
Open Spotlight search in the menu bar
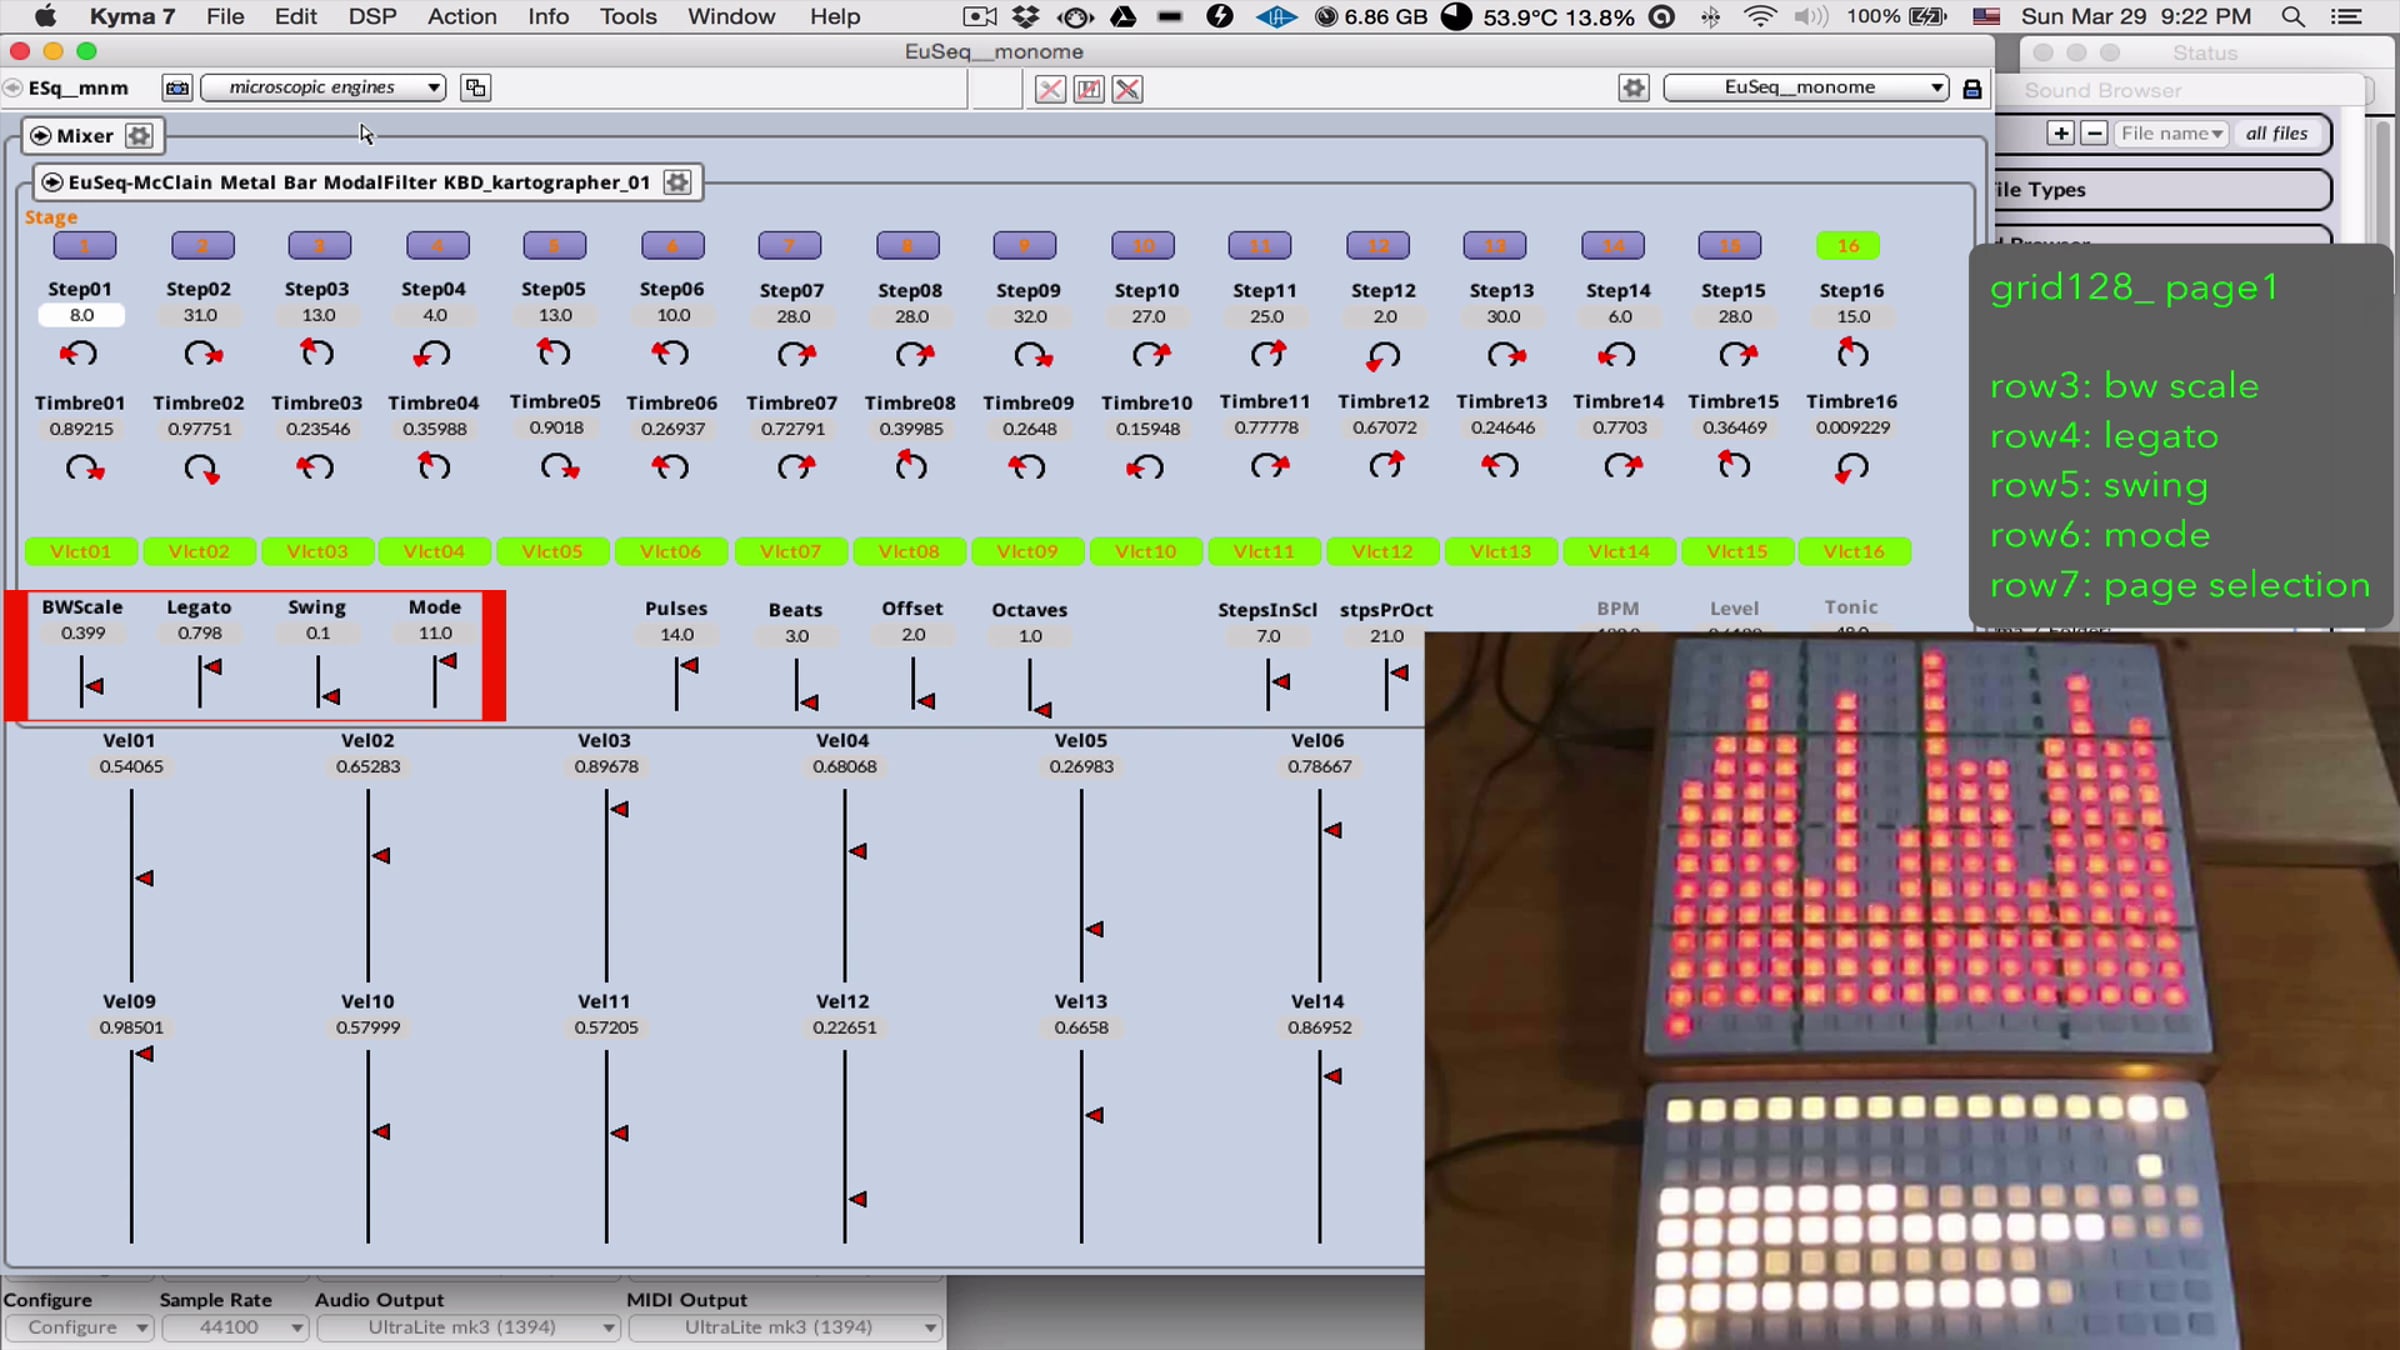point(2293,17)
